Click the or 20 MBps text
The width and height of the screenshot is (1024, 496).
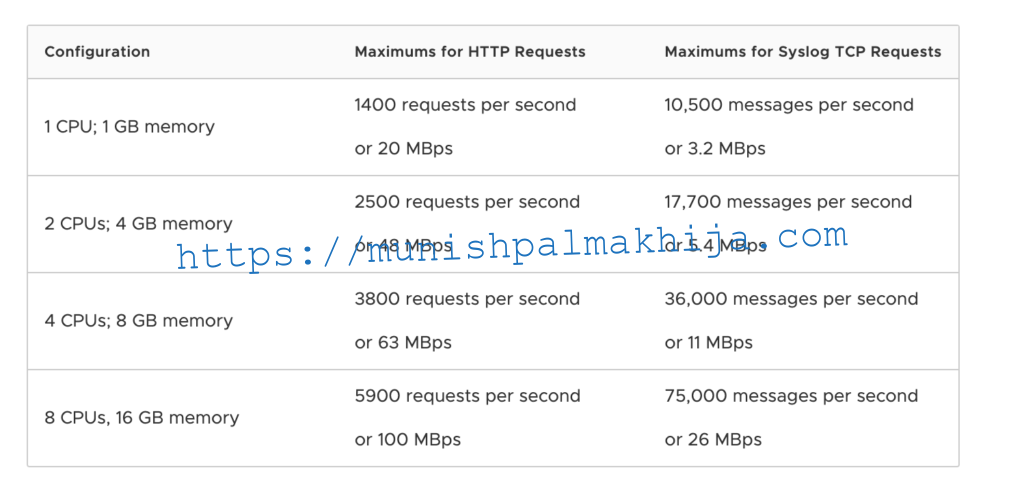tap(404, 148)
